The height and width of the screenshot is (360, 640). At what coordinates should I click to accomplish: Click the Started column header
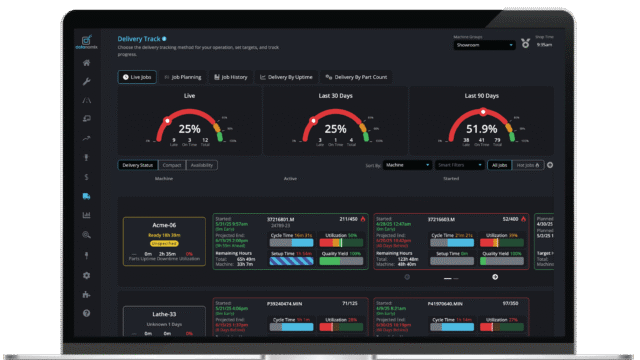[451, 179]
